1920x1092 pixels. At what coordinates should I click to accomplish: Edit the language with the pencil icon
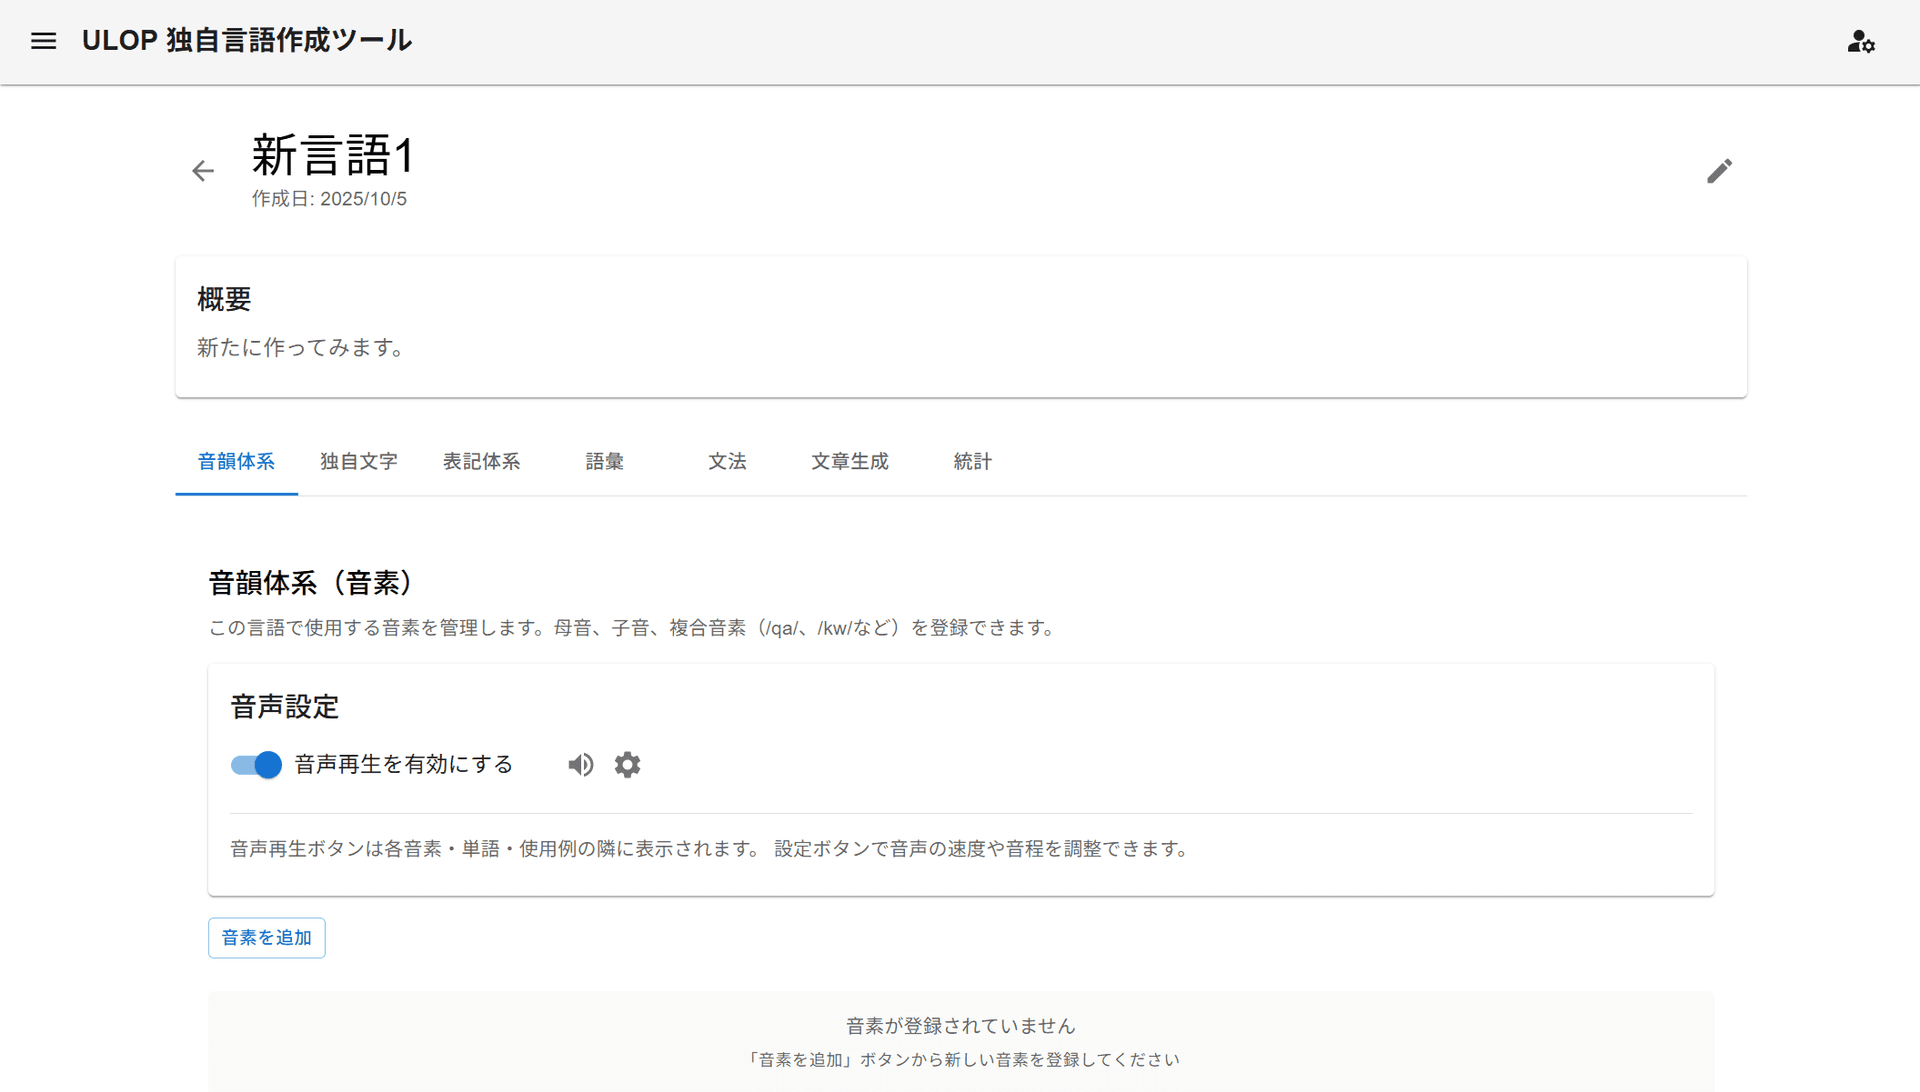point(1719,171)
